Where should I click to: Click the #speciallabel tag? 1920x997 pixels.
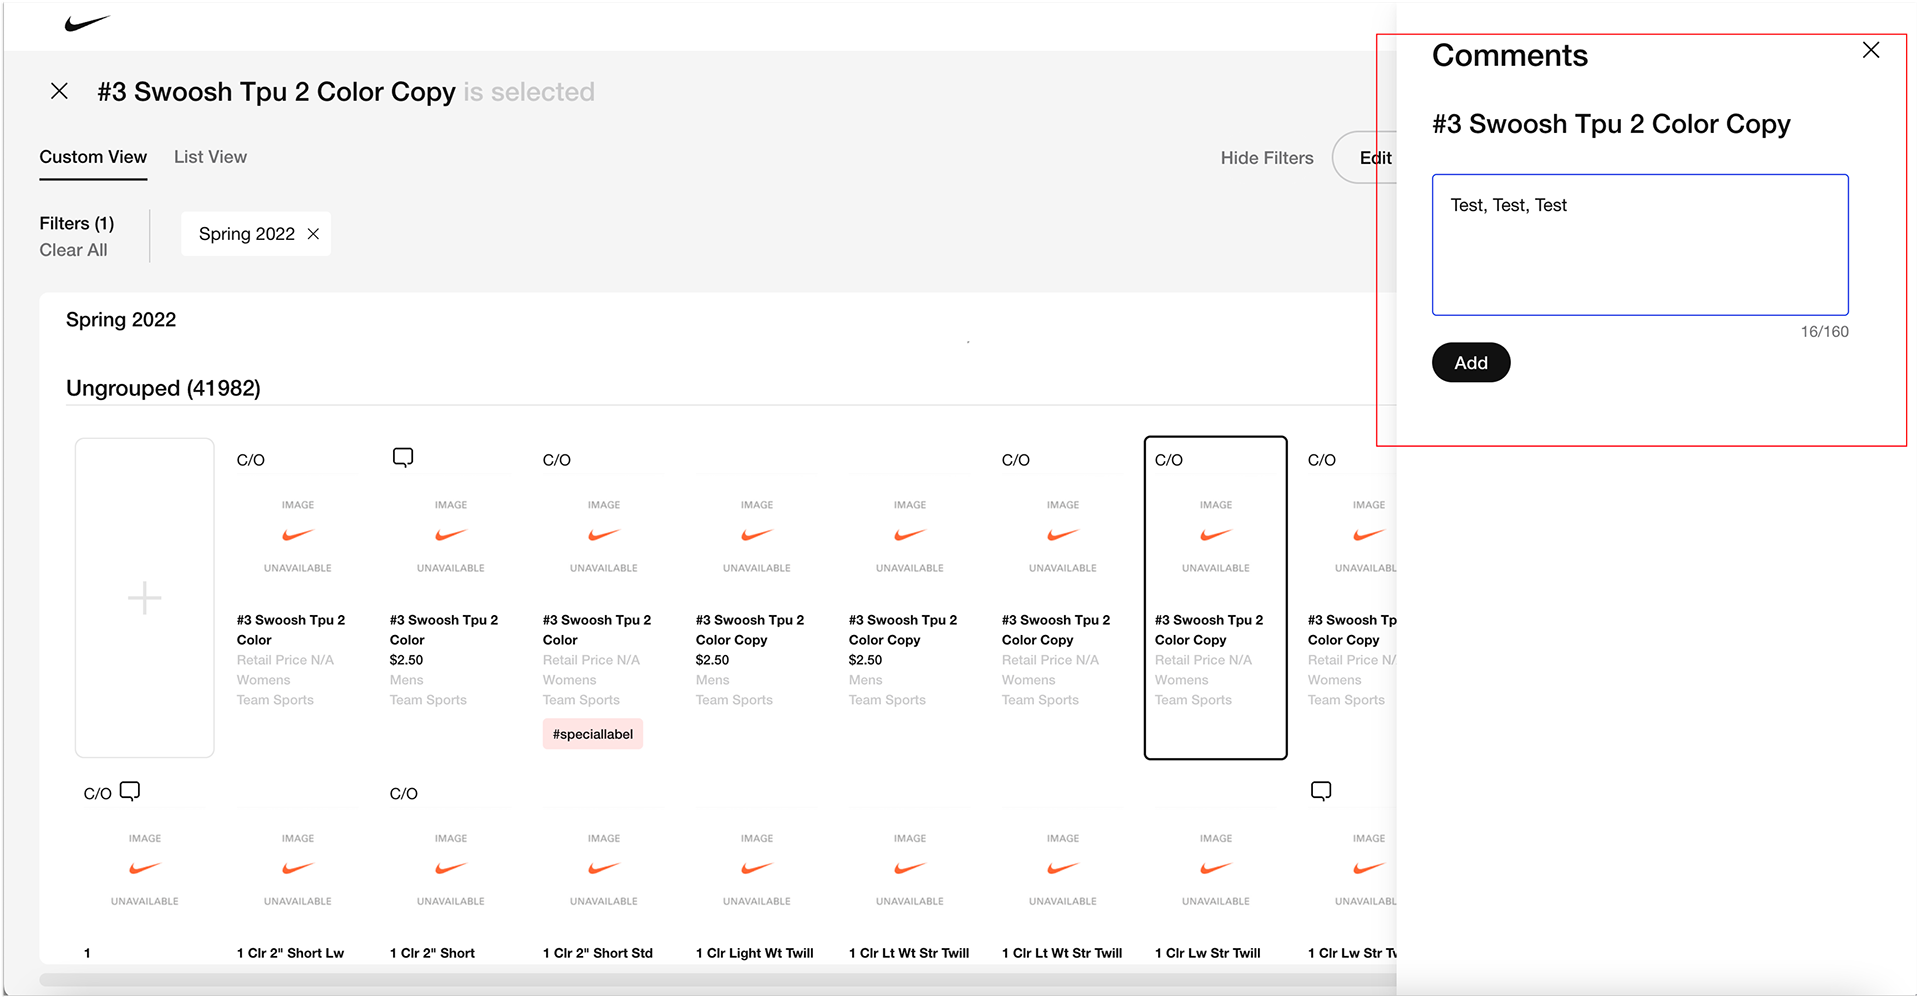click(x=593, y=734)
